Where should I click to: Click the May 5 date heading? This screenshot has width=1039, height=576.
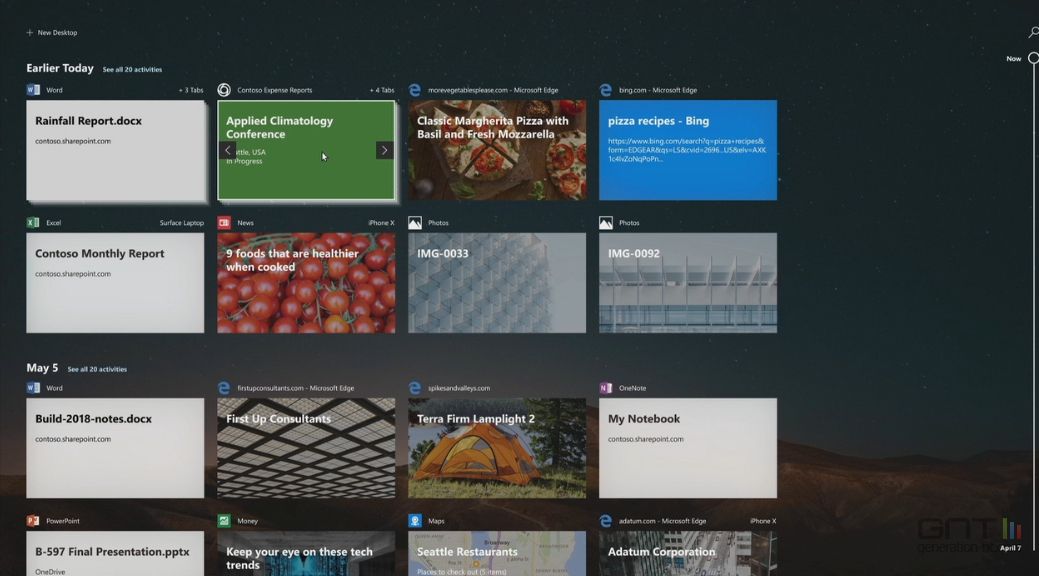coord(42,368)
